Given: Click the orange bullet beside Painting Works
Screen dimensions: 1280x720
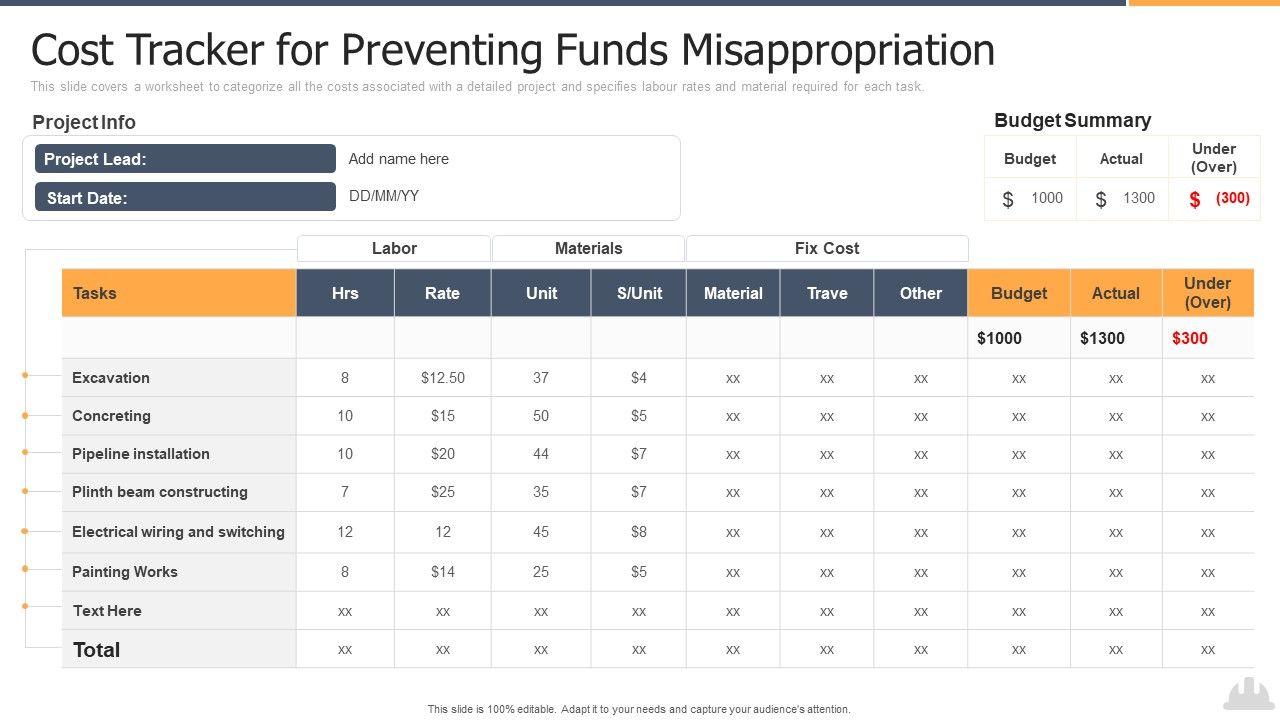Looking at the screenshot, I should pyautogui.click(x=26, y=569).
